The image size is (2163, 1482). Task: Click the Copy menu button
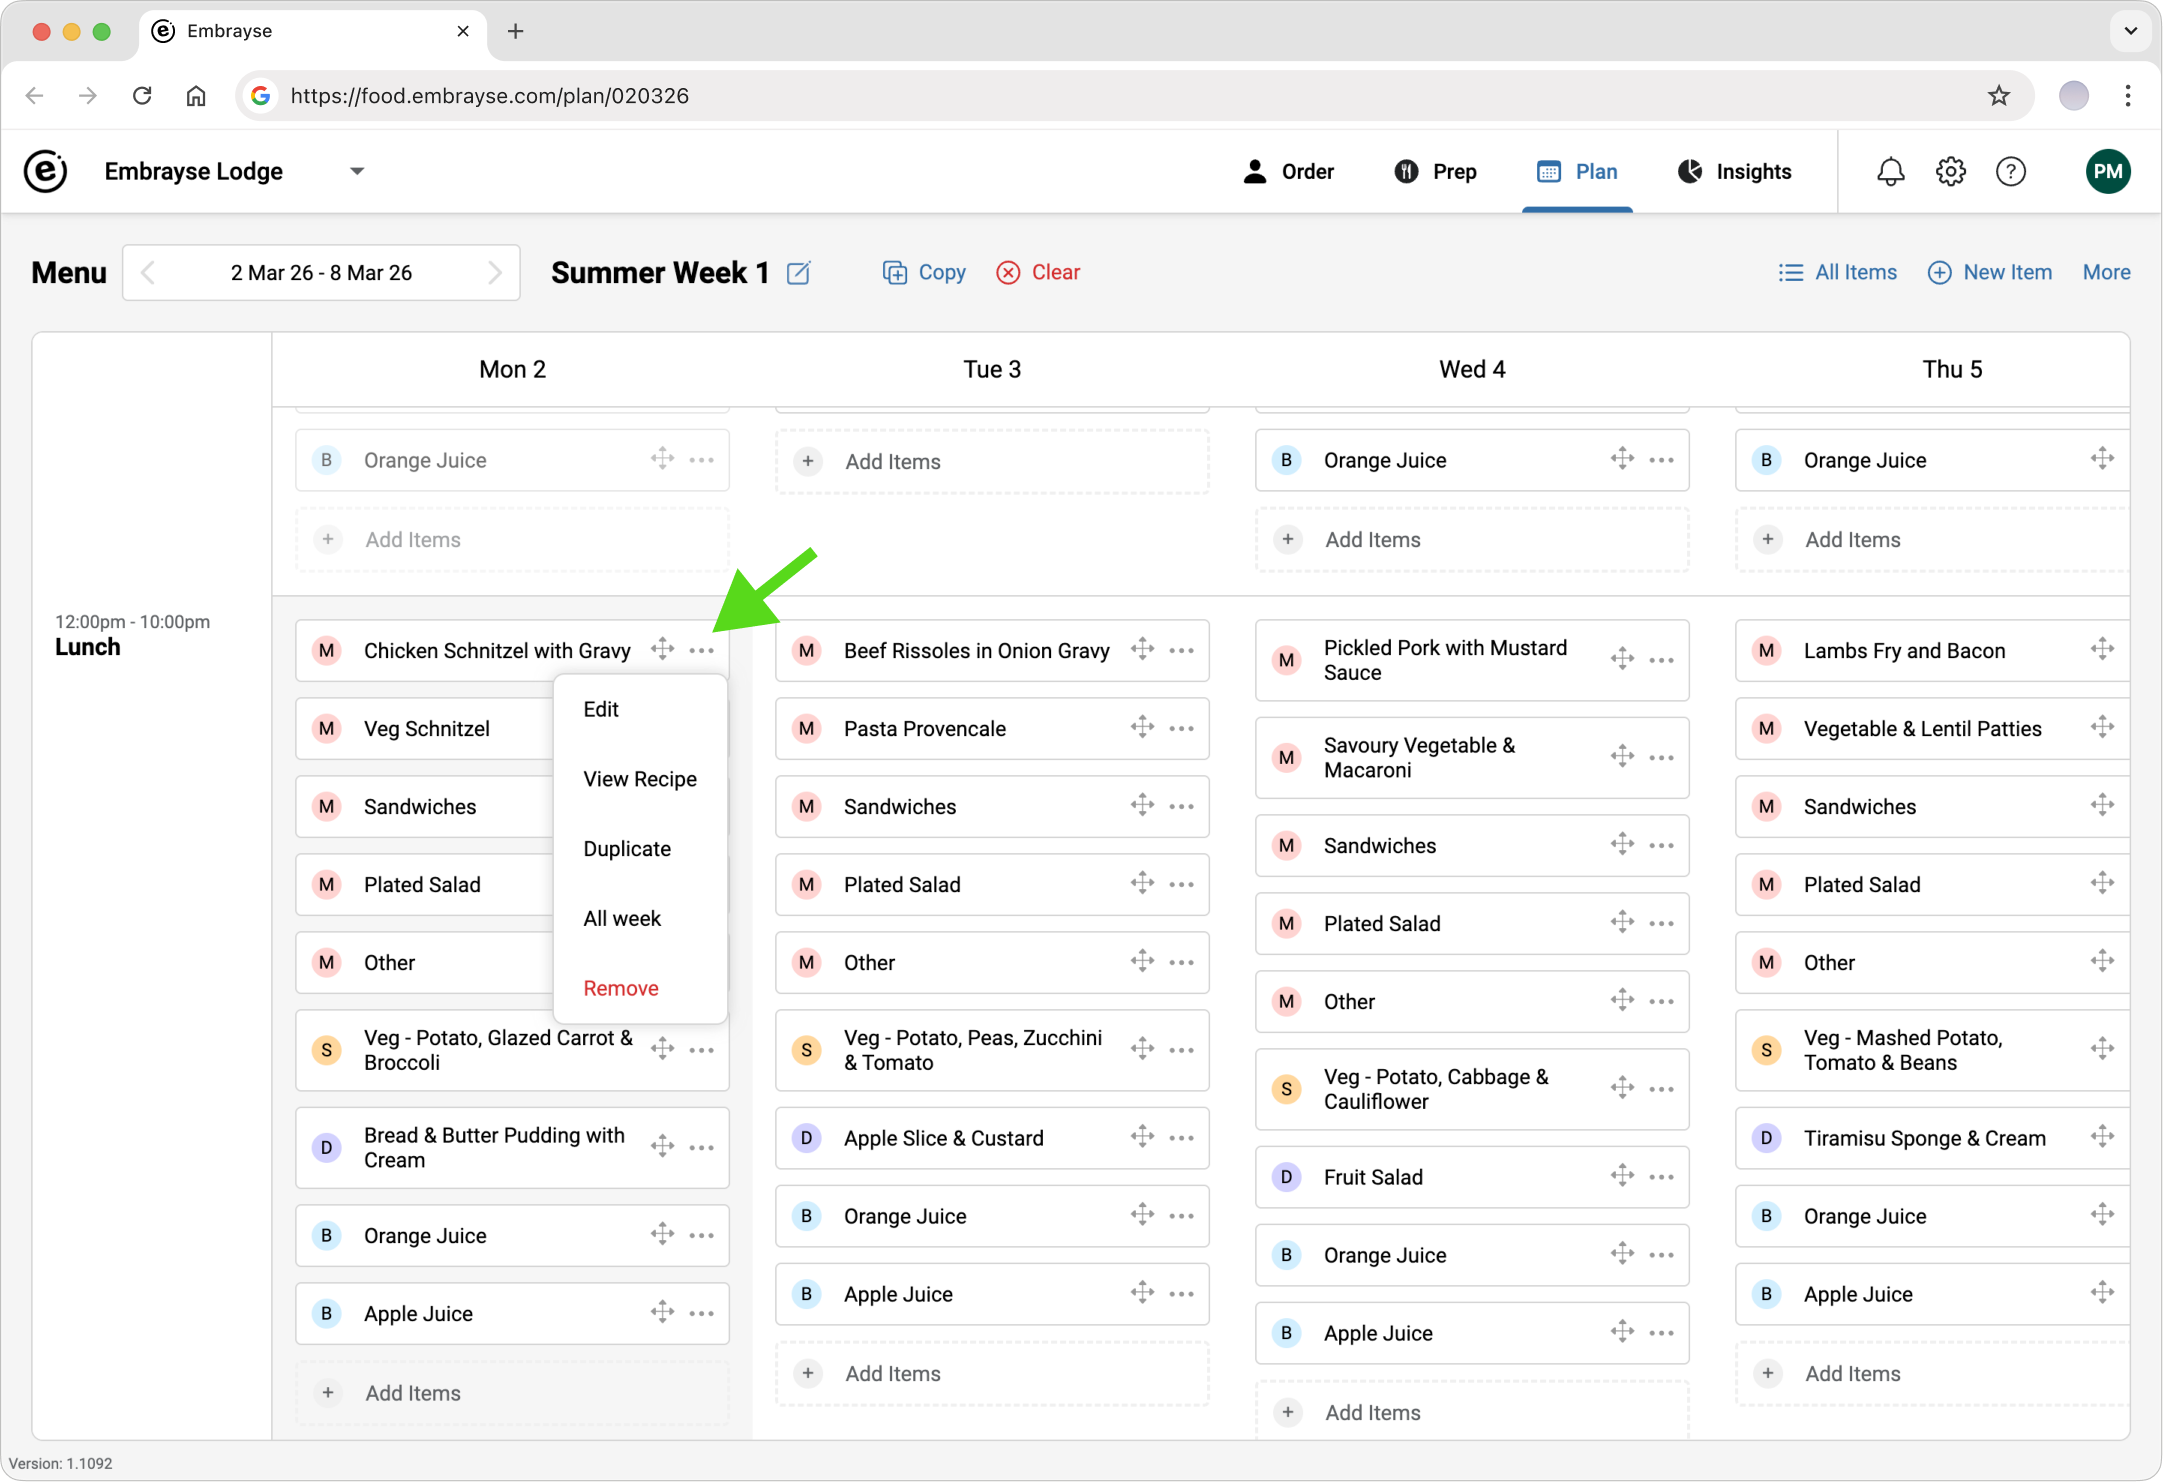point(924,272)
